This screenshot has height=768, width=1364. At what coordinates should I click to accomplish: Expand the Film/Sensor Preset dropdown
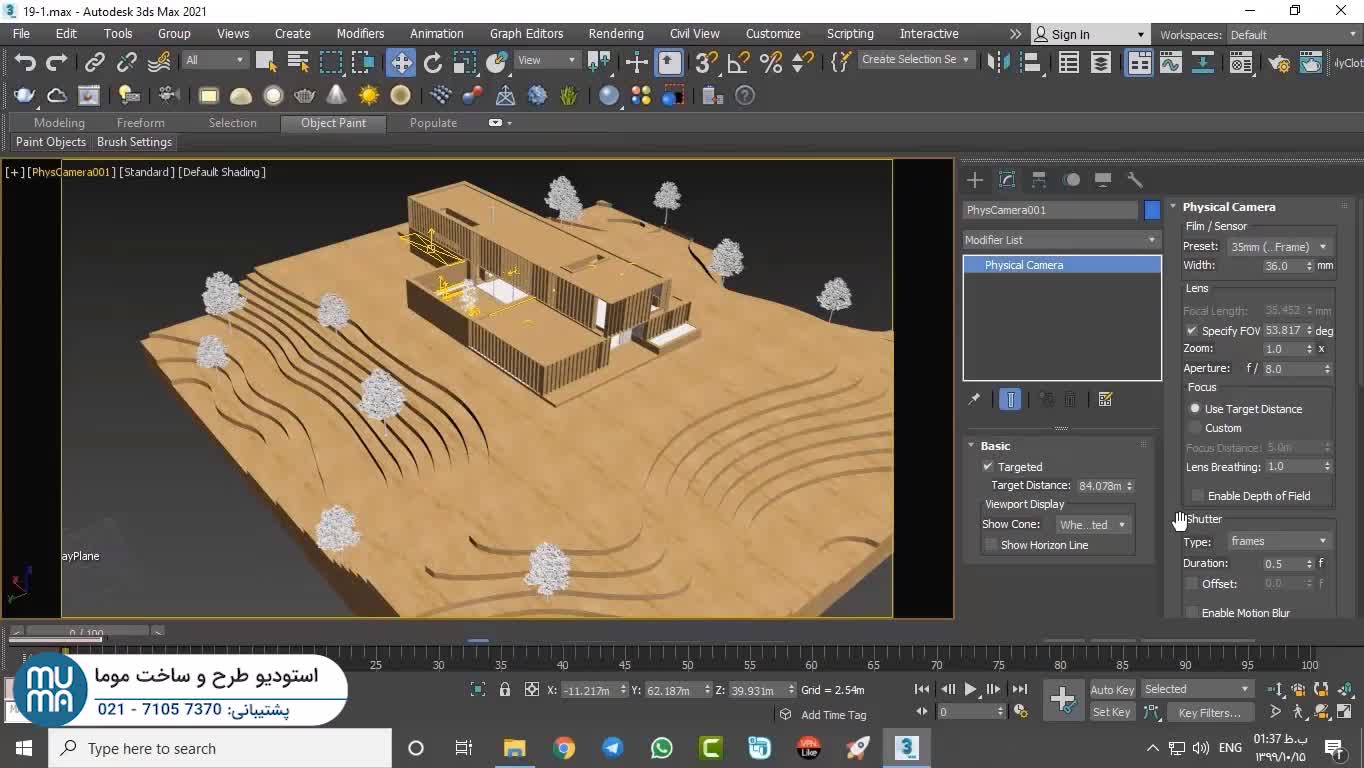(x=1279, y=247)
